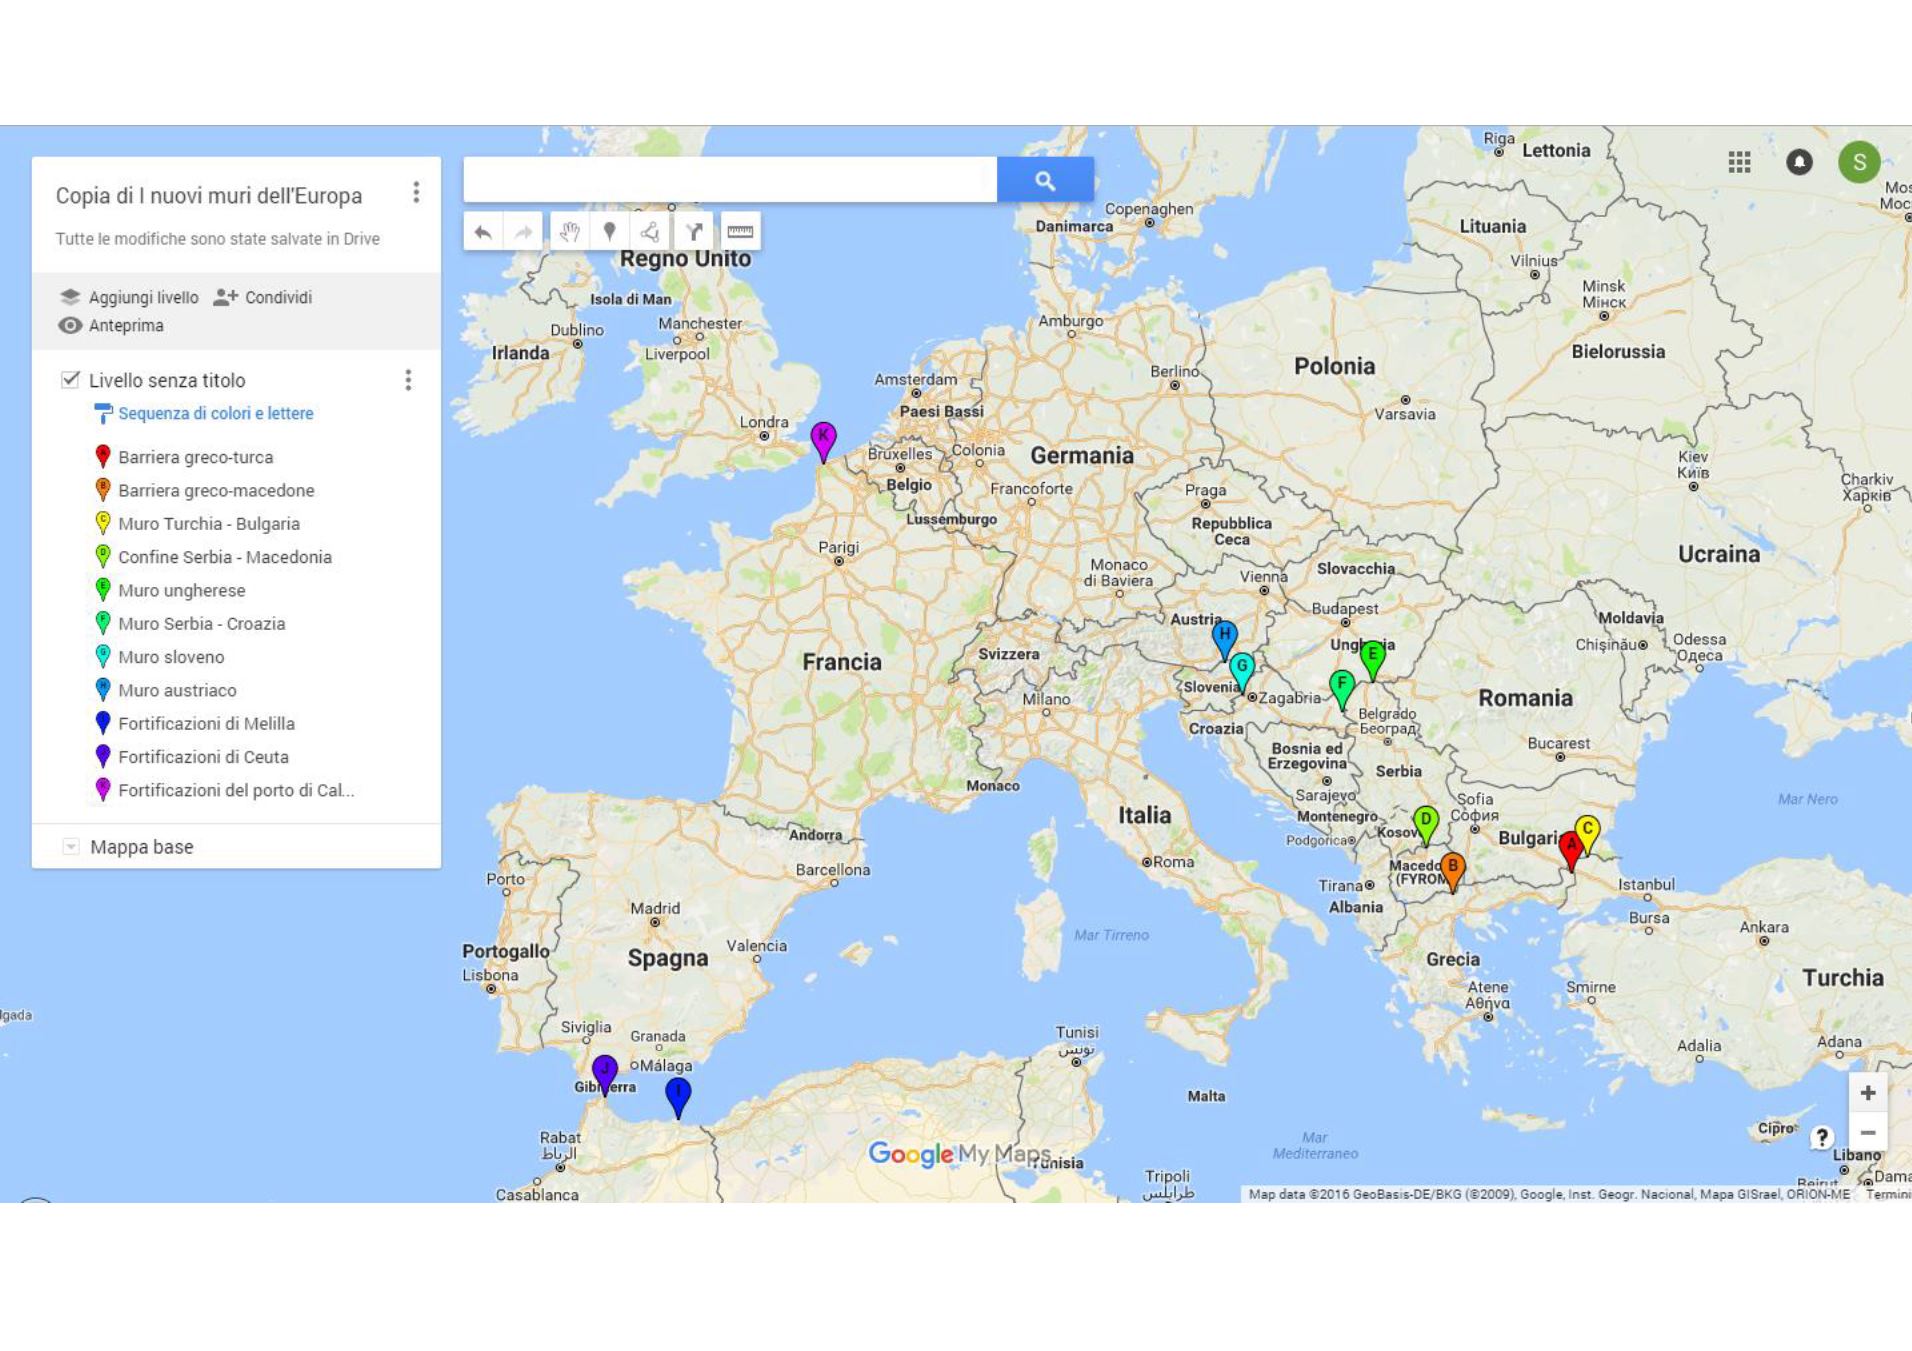Click the blue search button

pyautogui.click(x=1045, y=180)
